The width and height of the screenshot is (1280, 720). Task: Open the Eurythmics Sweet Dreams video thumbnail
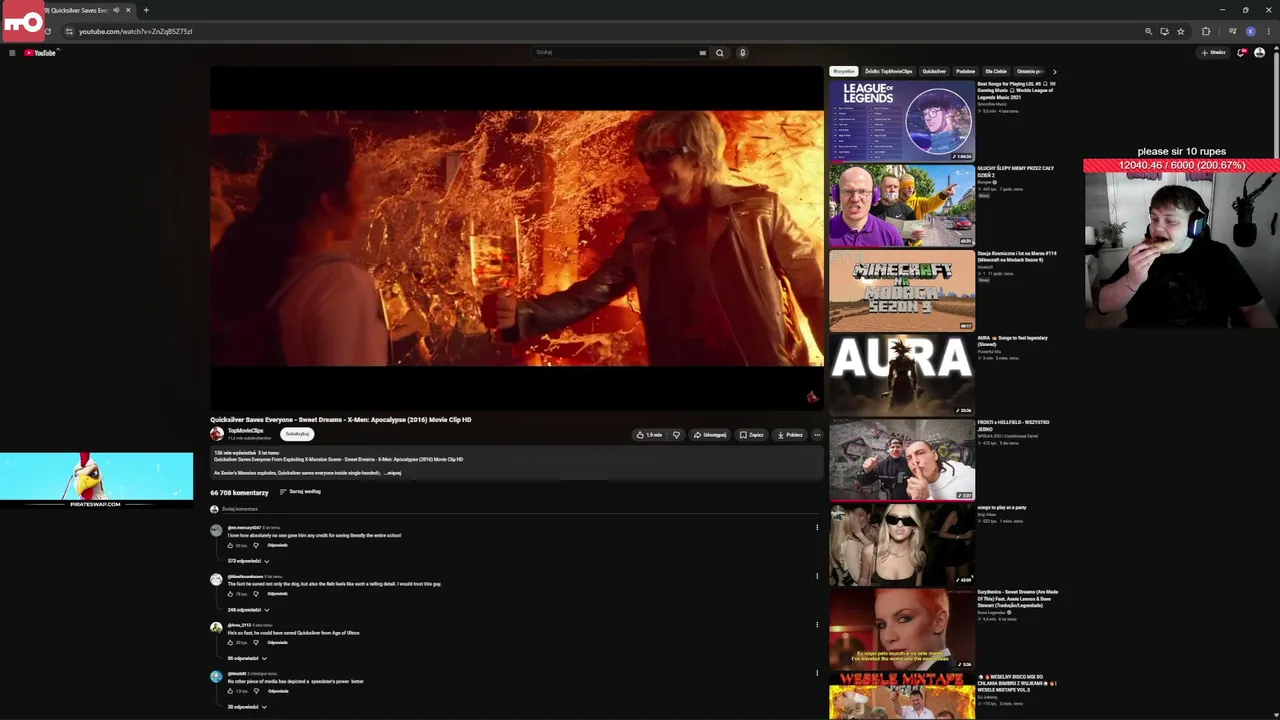(902, 629)
